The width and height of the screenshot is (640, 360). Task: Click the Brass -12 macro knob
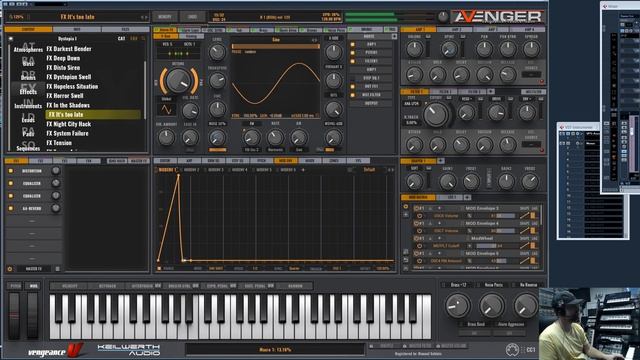[x=458, y=306]
